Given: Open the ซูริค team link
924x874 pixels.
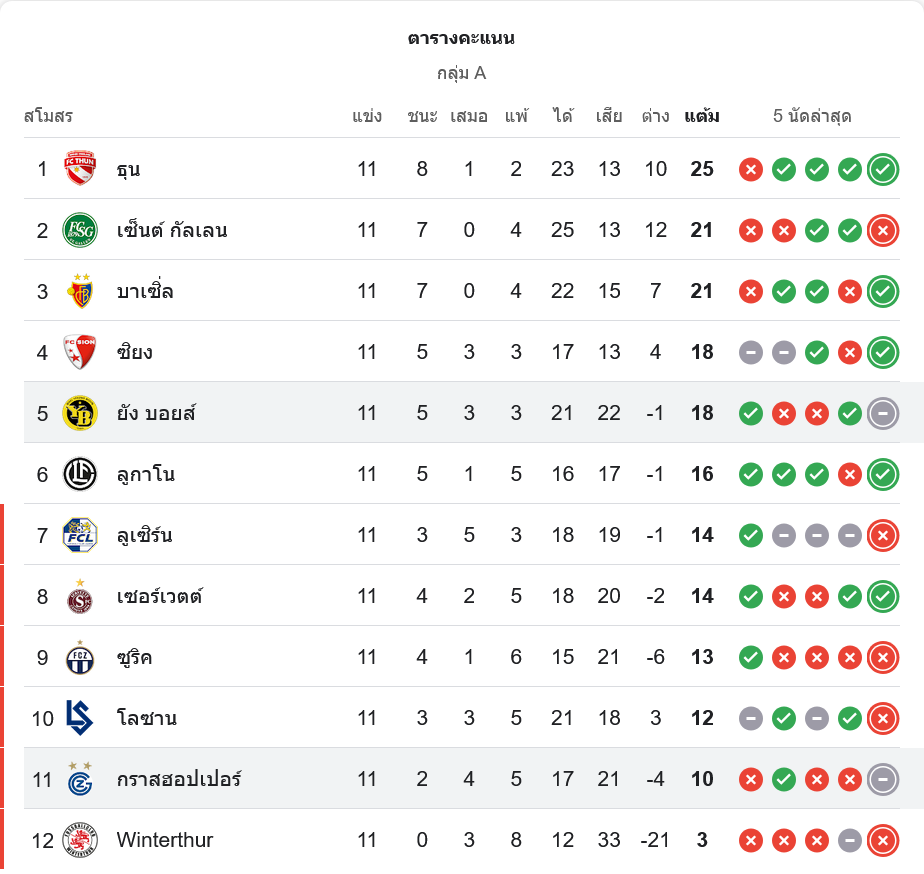Looking at the screenshot, I should click(134, 657).
